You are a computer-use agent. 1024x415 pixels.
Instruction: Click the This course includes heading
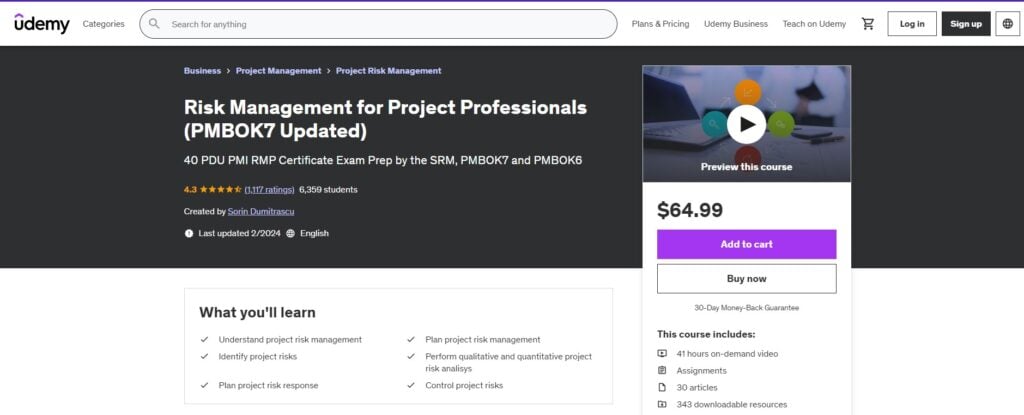(x=706, y=334)
